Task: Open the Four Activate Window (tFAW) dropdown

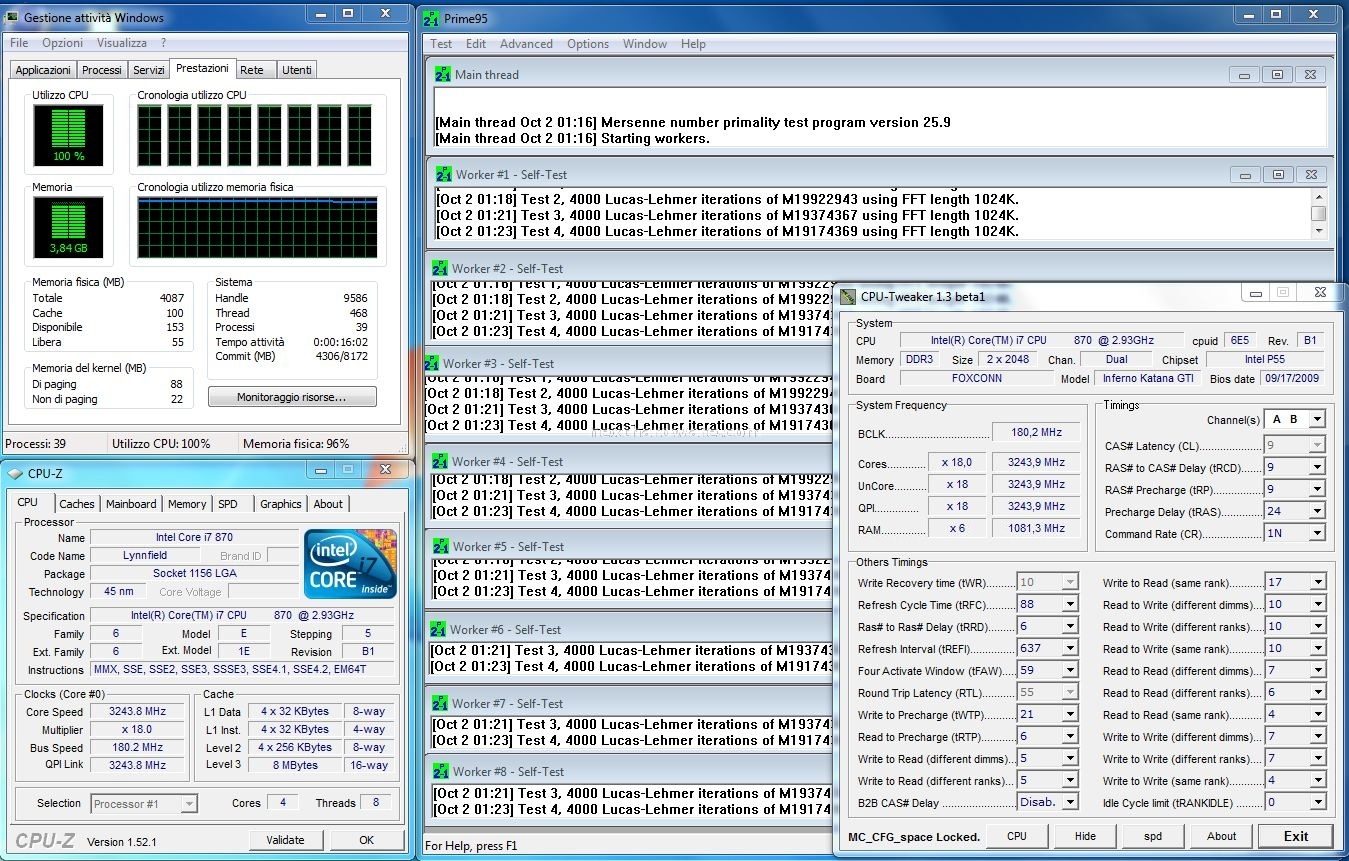Action: (x=1070, y=670)
